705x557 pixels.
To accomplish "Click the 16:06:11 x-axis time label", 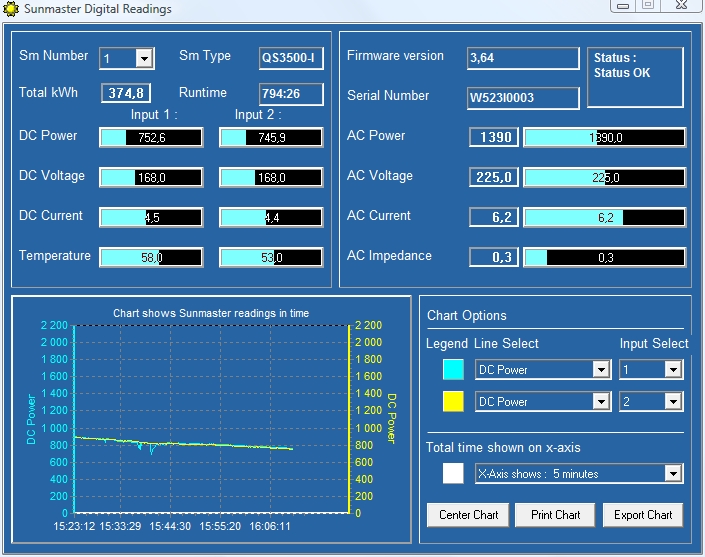I will click(x=270, y=526).
